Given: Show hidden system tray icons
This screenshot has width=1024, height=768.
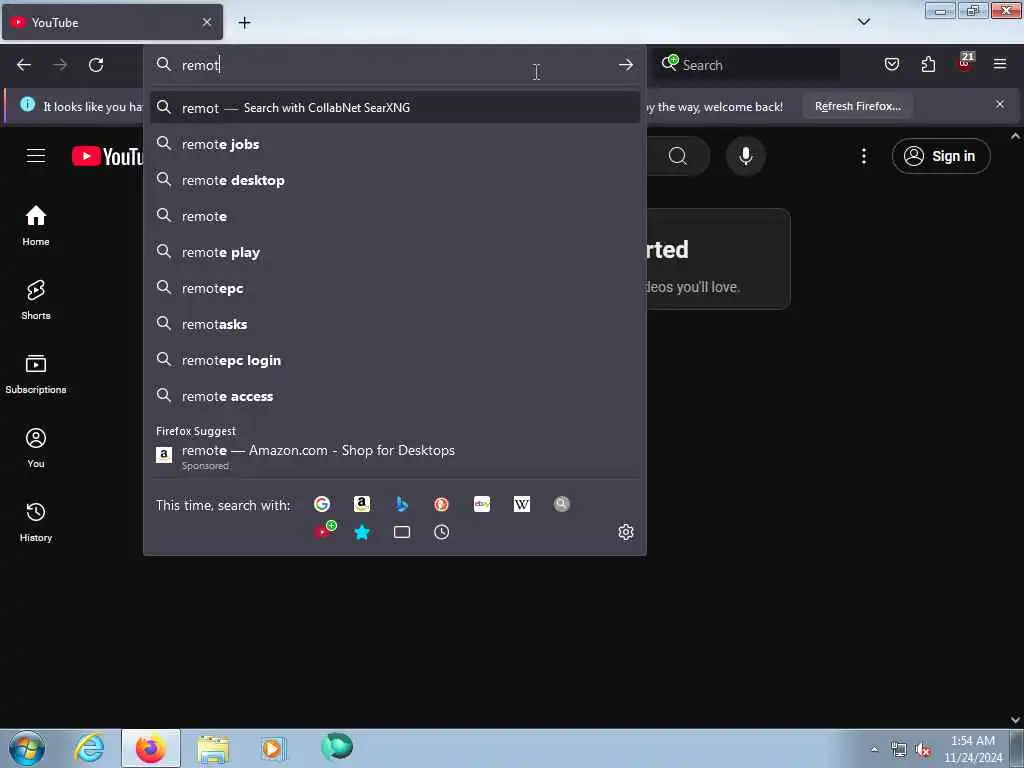Looking at the screenshot, I should (874, 749).
